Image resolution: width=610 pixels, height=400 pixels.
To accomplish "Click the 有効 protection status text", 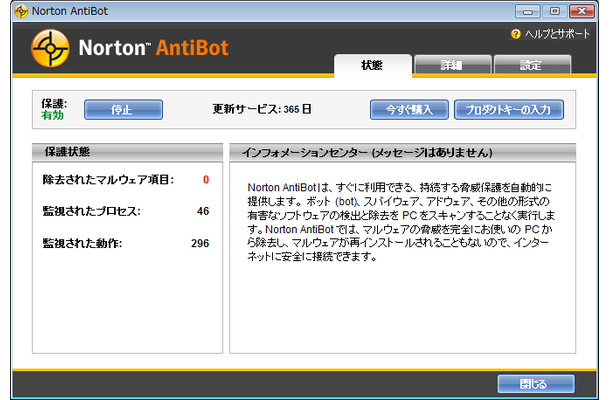I will (53, 115).
